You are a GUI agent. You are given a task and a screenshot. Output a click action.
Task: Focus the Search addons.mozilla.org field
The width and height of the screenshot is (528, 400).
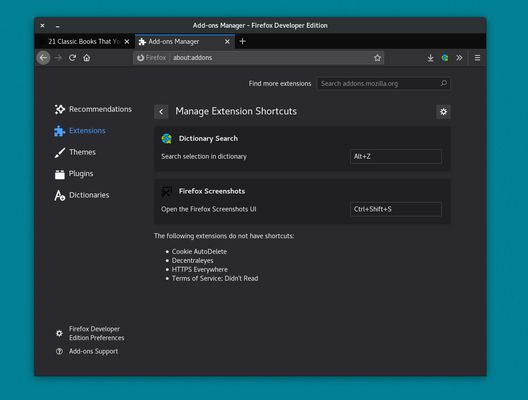383,84
